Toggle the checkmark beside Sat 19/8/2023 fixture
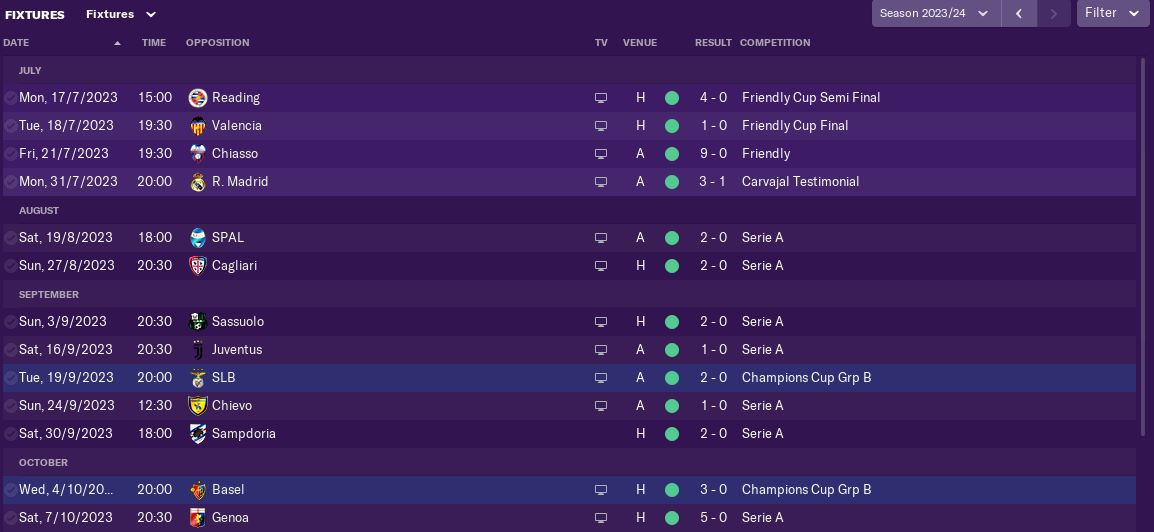This screenshot has width=1154, height=532. pyautogui.click(x=10, y=238)
